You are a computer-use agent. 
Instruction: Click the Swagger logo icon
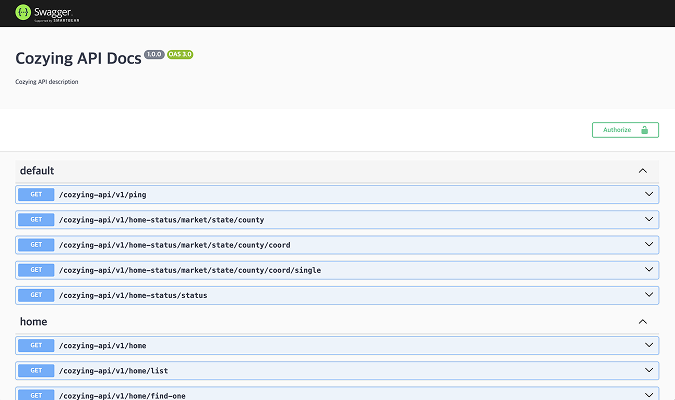(23, 13)
